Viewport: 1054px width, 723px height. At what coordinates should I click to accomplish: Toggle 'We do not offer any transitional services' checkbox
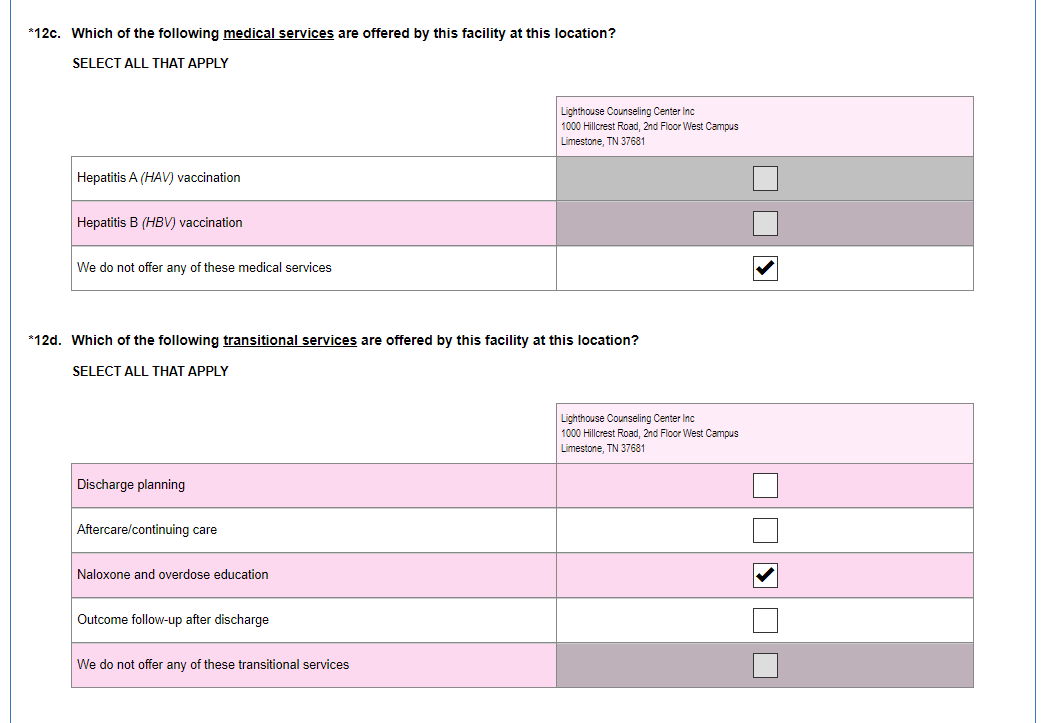click(x=765, y=665)
